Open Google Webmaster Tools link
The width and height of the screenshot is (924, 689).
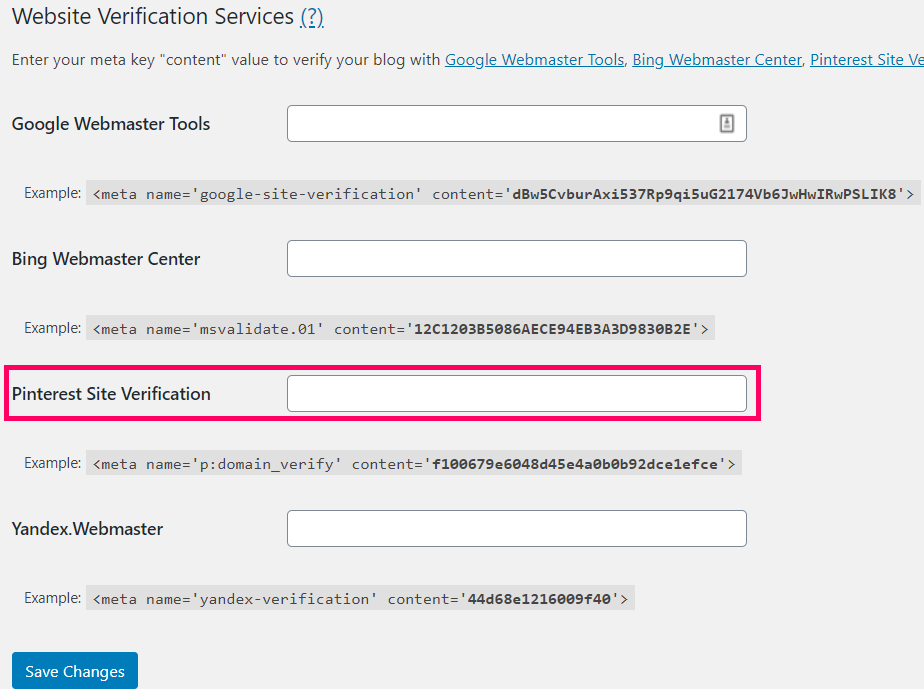point(534,60)
